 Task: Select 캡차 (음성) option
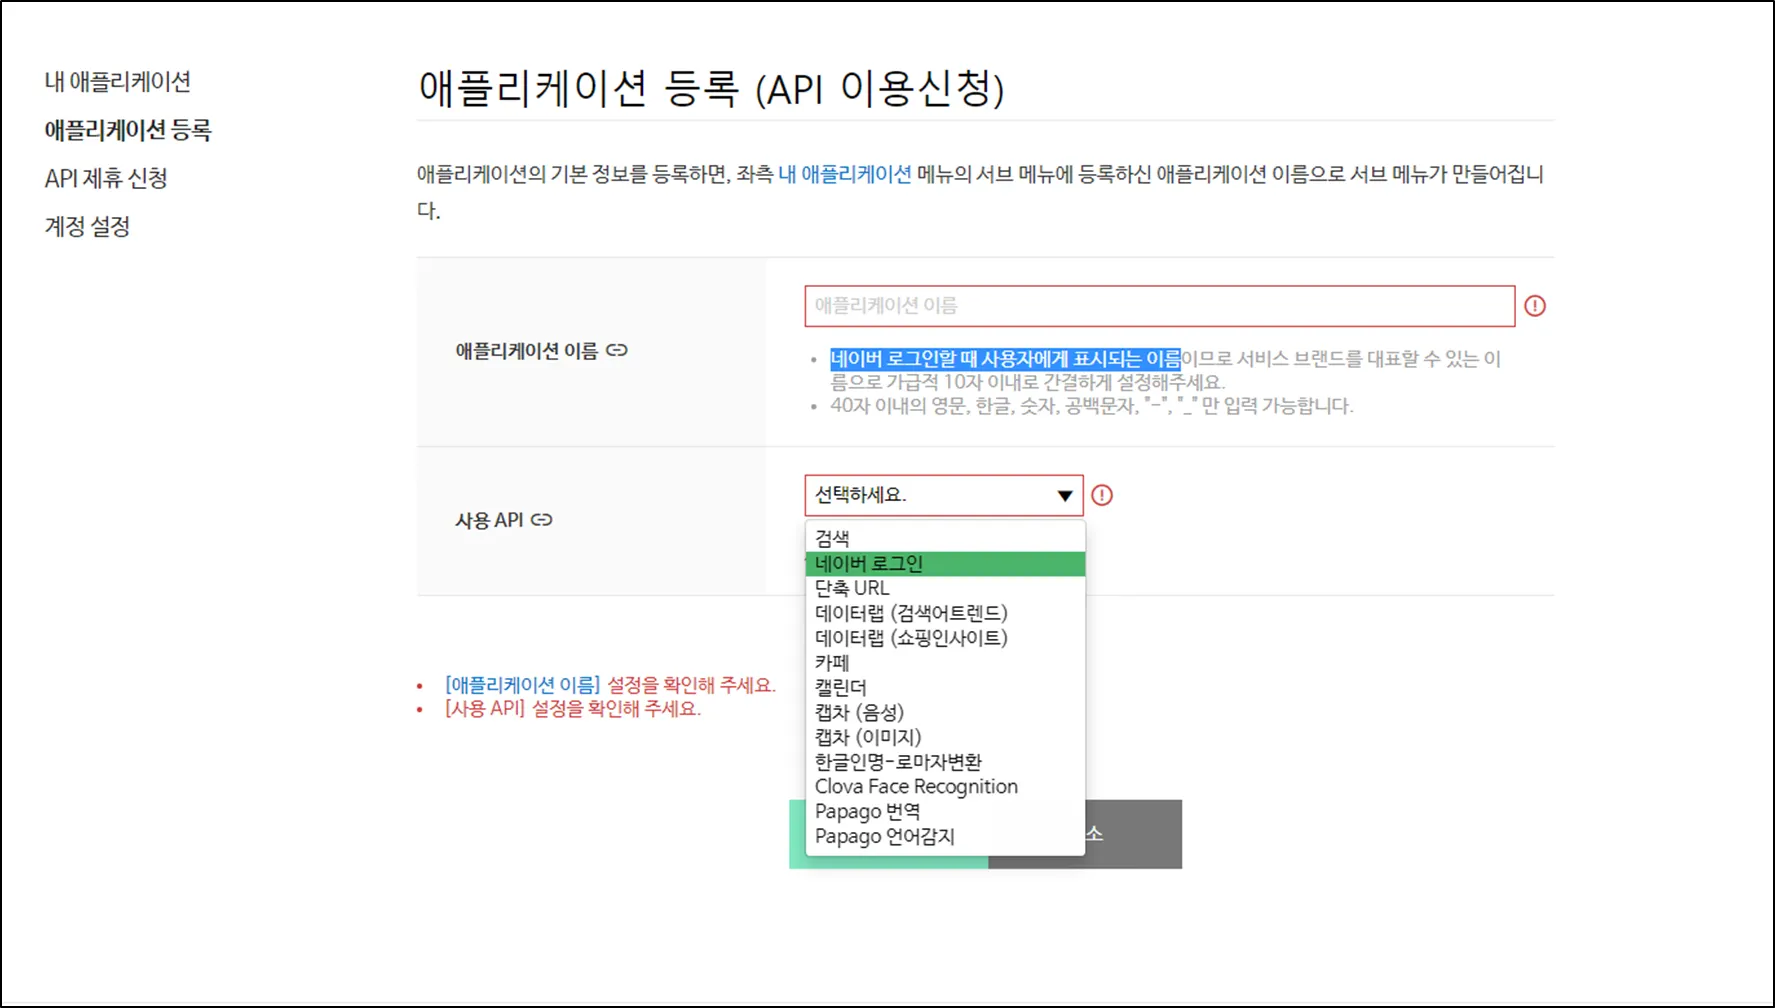(945, 712)
